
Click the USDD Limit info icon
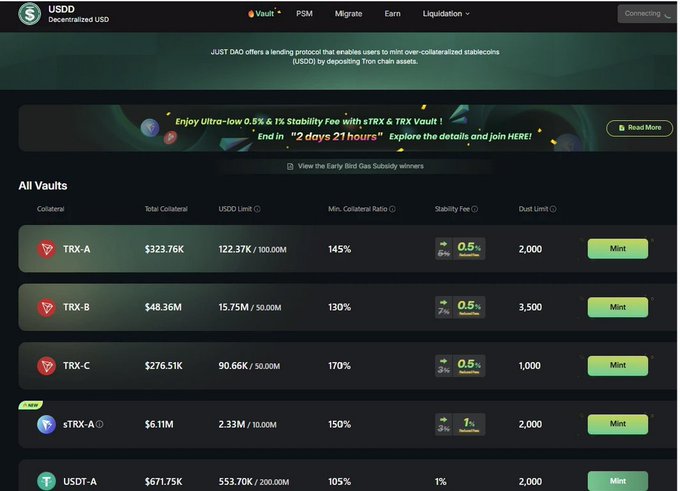[257, 209]
